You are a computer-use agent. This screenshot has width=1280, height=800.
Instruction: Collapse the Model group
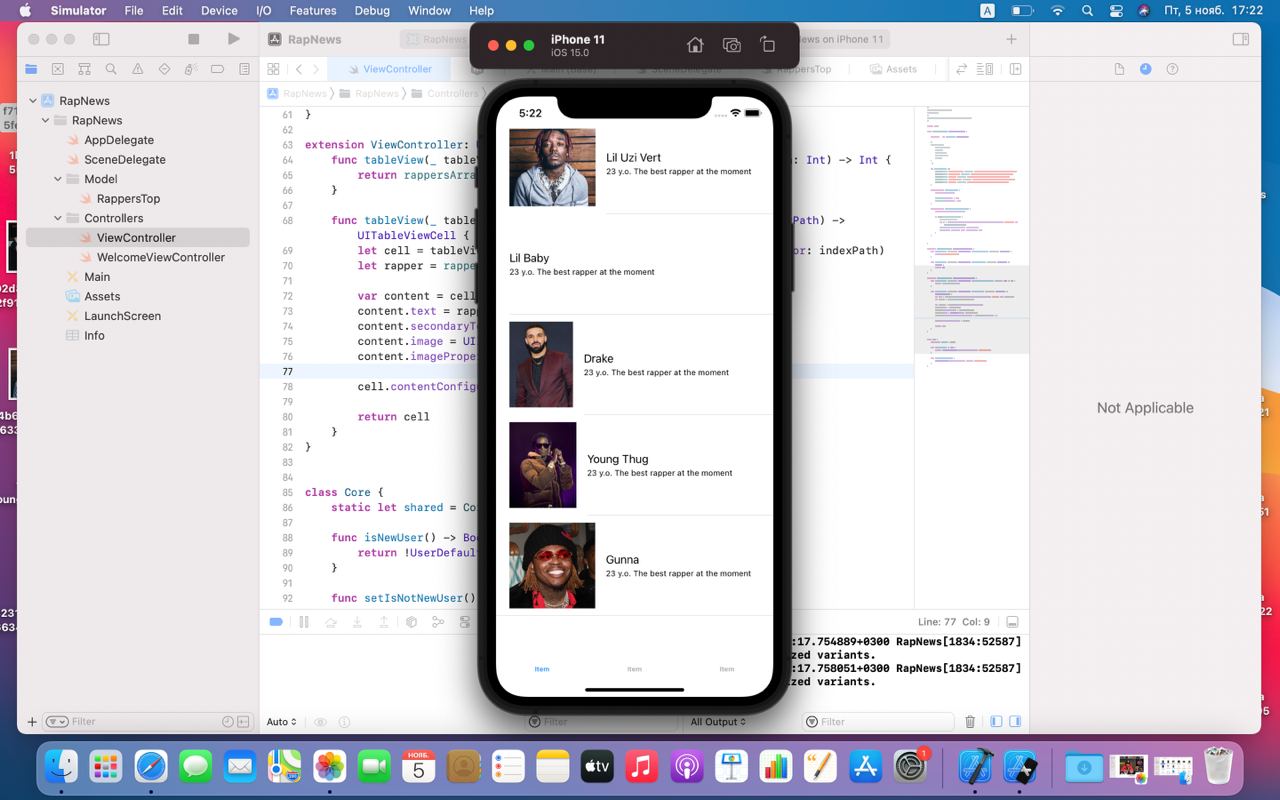(59, 180)
